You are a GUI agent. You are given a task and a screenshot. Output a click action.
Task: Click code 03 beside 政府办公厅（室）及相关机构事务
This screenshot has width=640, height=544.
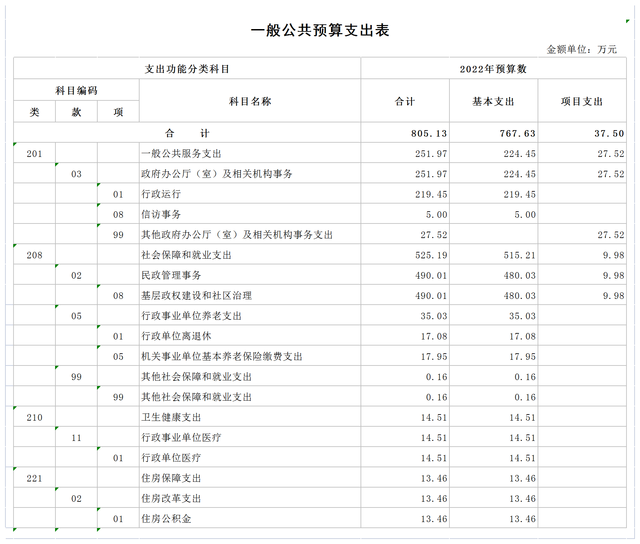(x=76, y=174)
